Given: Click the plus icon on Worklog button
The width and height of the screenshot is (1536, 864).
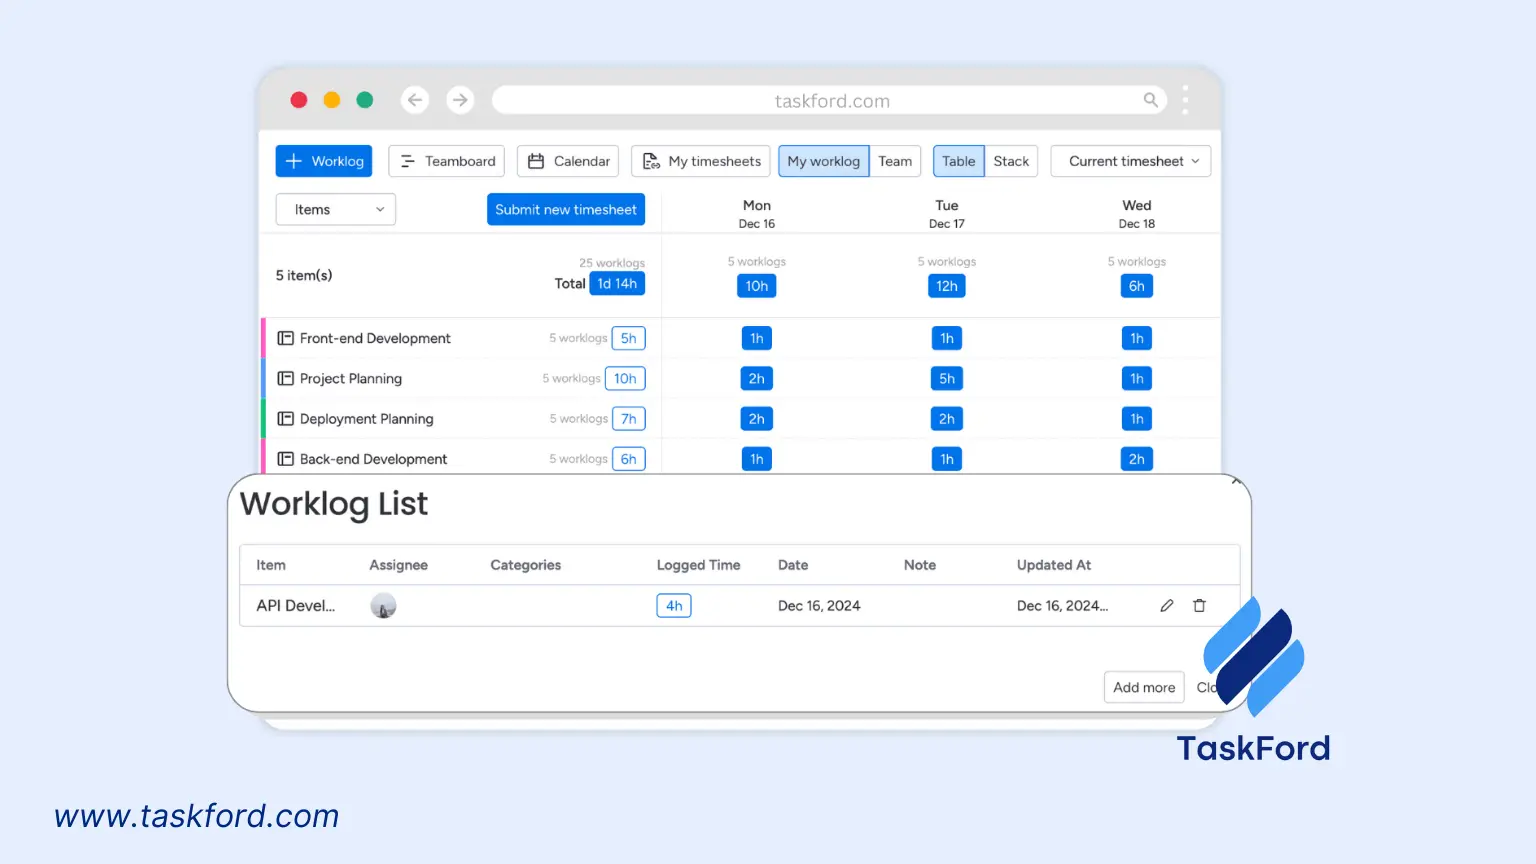Looking at the screenshot, I should tap(294, 161).
